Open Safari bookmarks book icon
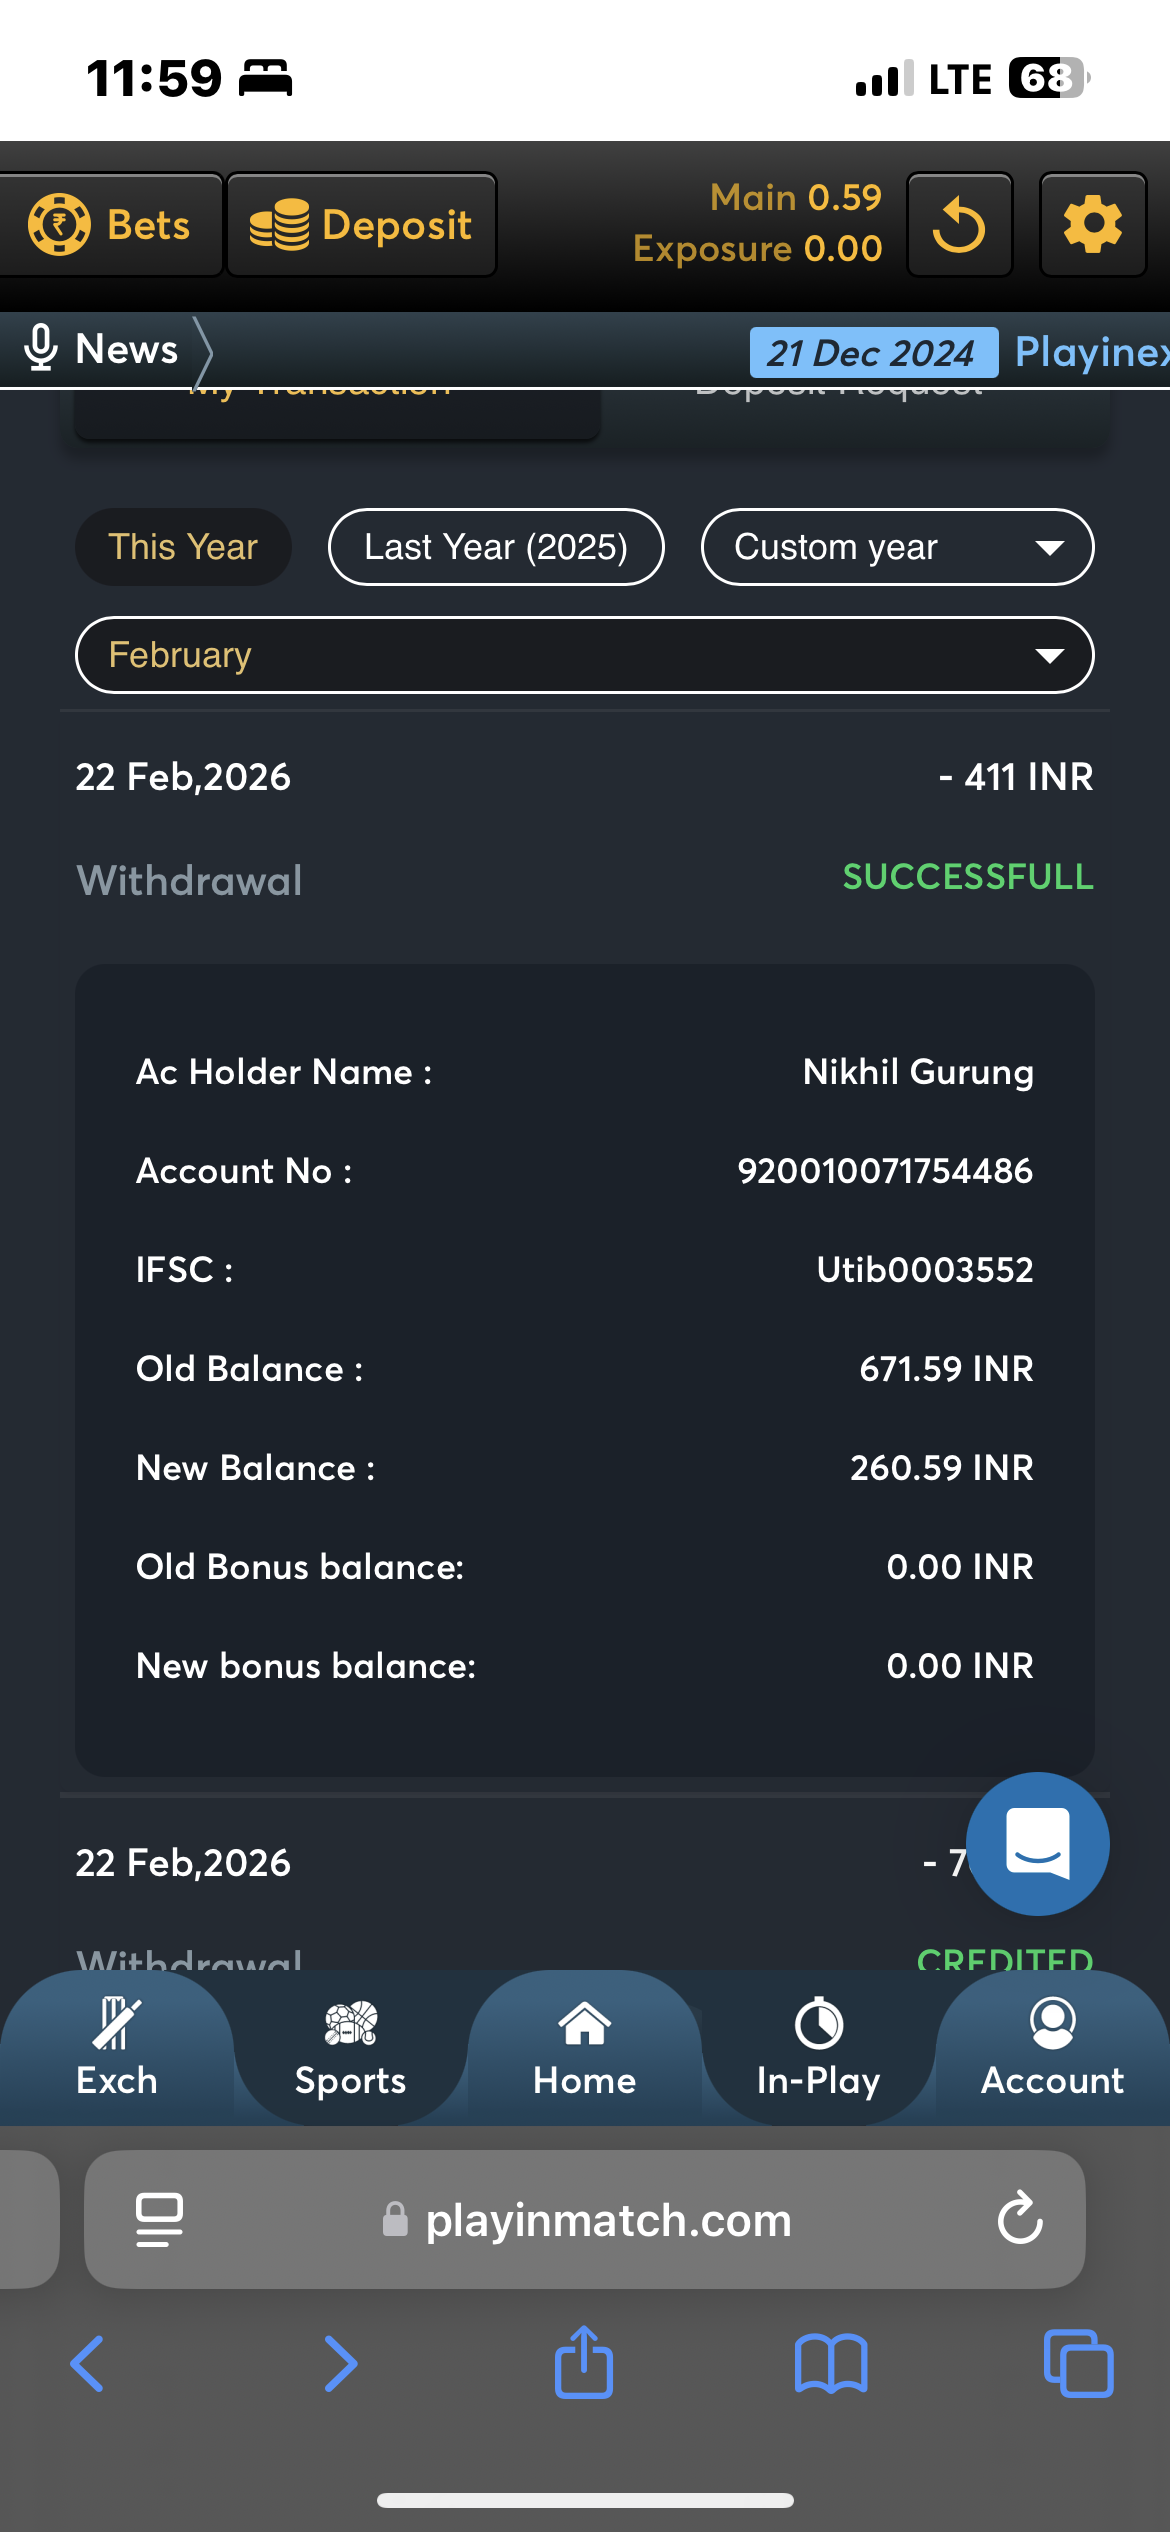1170x2532 pixels. (830, 2363)
